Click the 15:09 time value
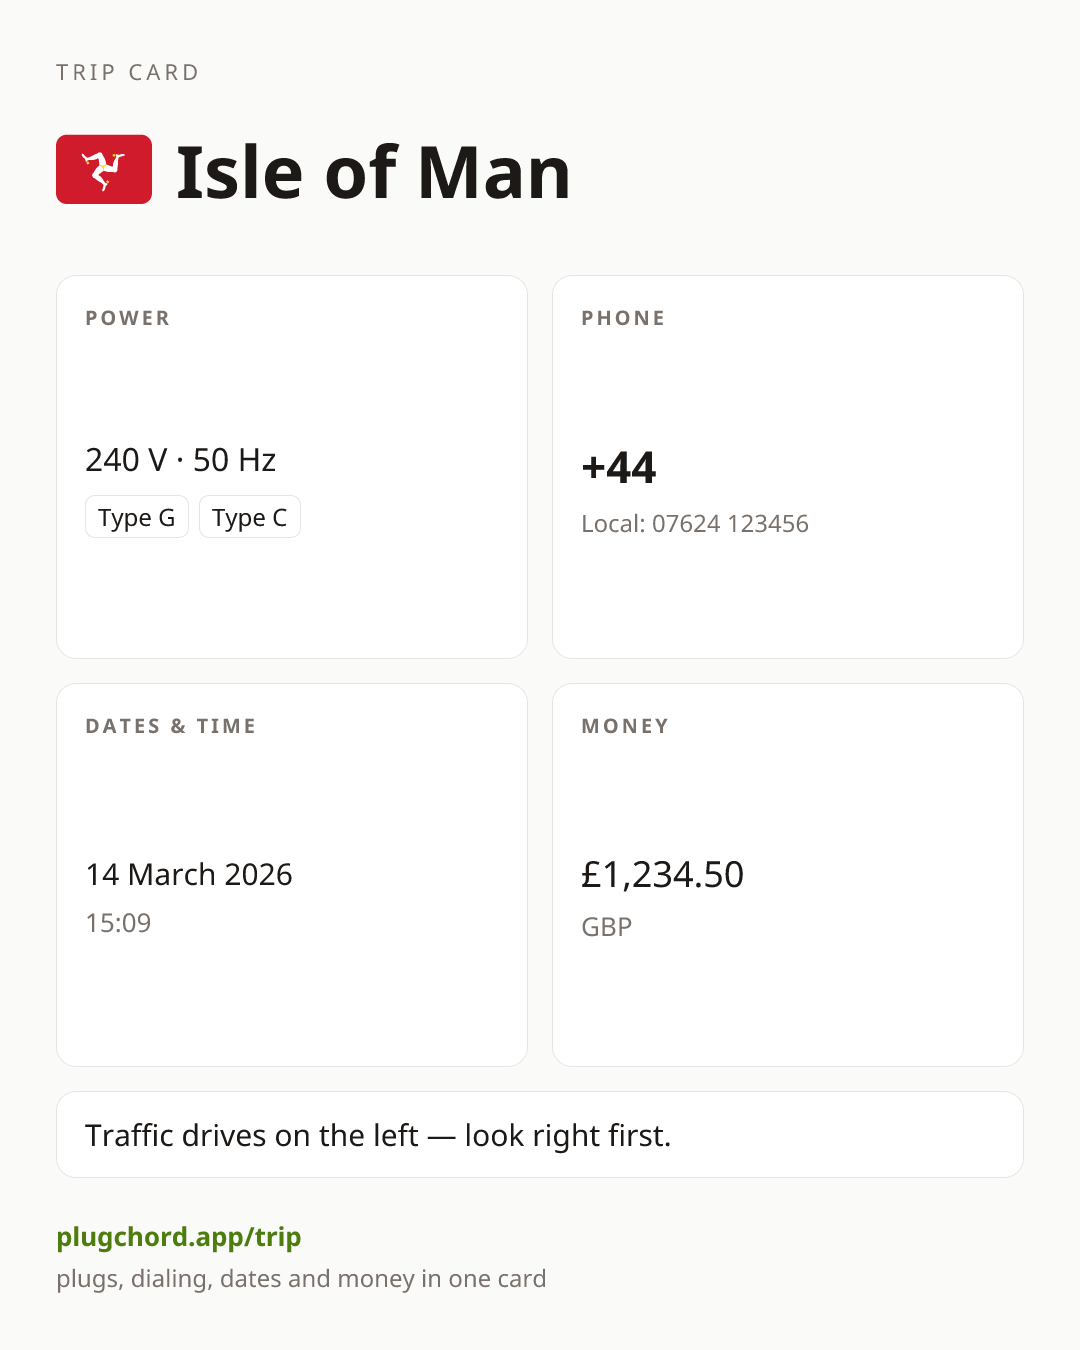The image size is (1080, 1350). (118, 923)
